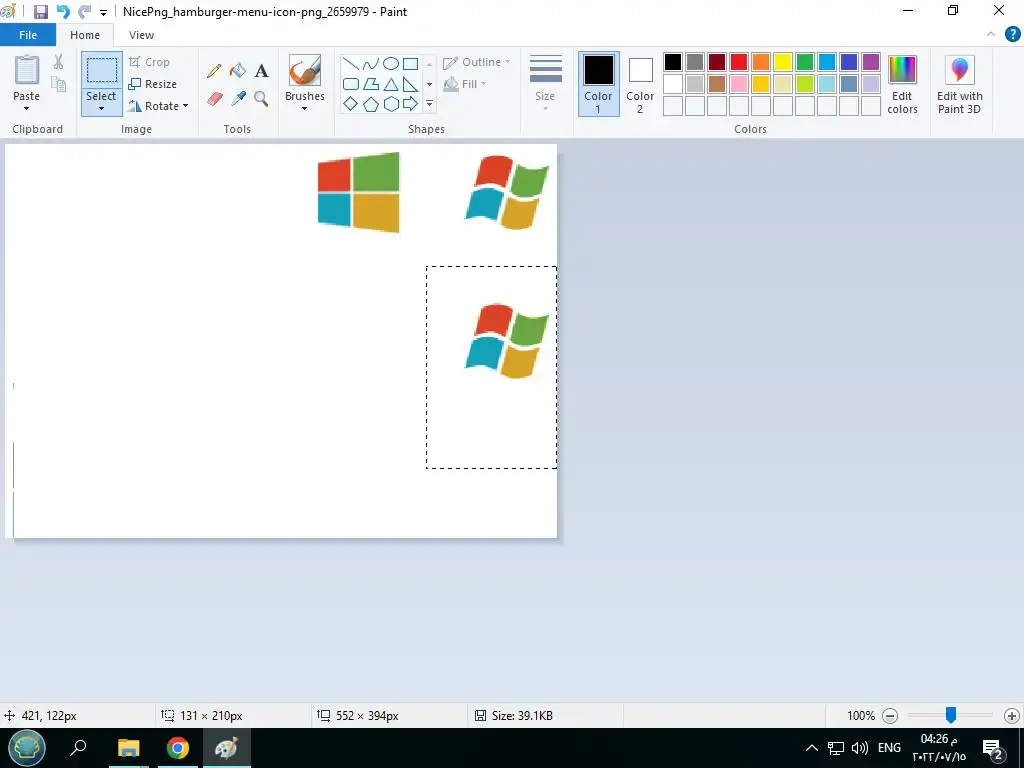
Task: Open the notification center icon
Action: (993, 748)
